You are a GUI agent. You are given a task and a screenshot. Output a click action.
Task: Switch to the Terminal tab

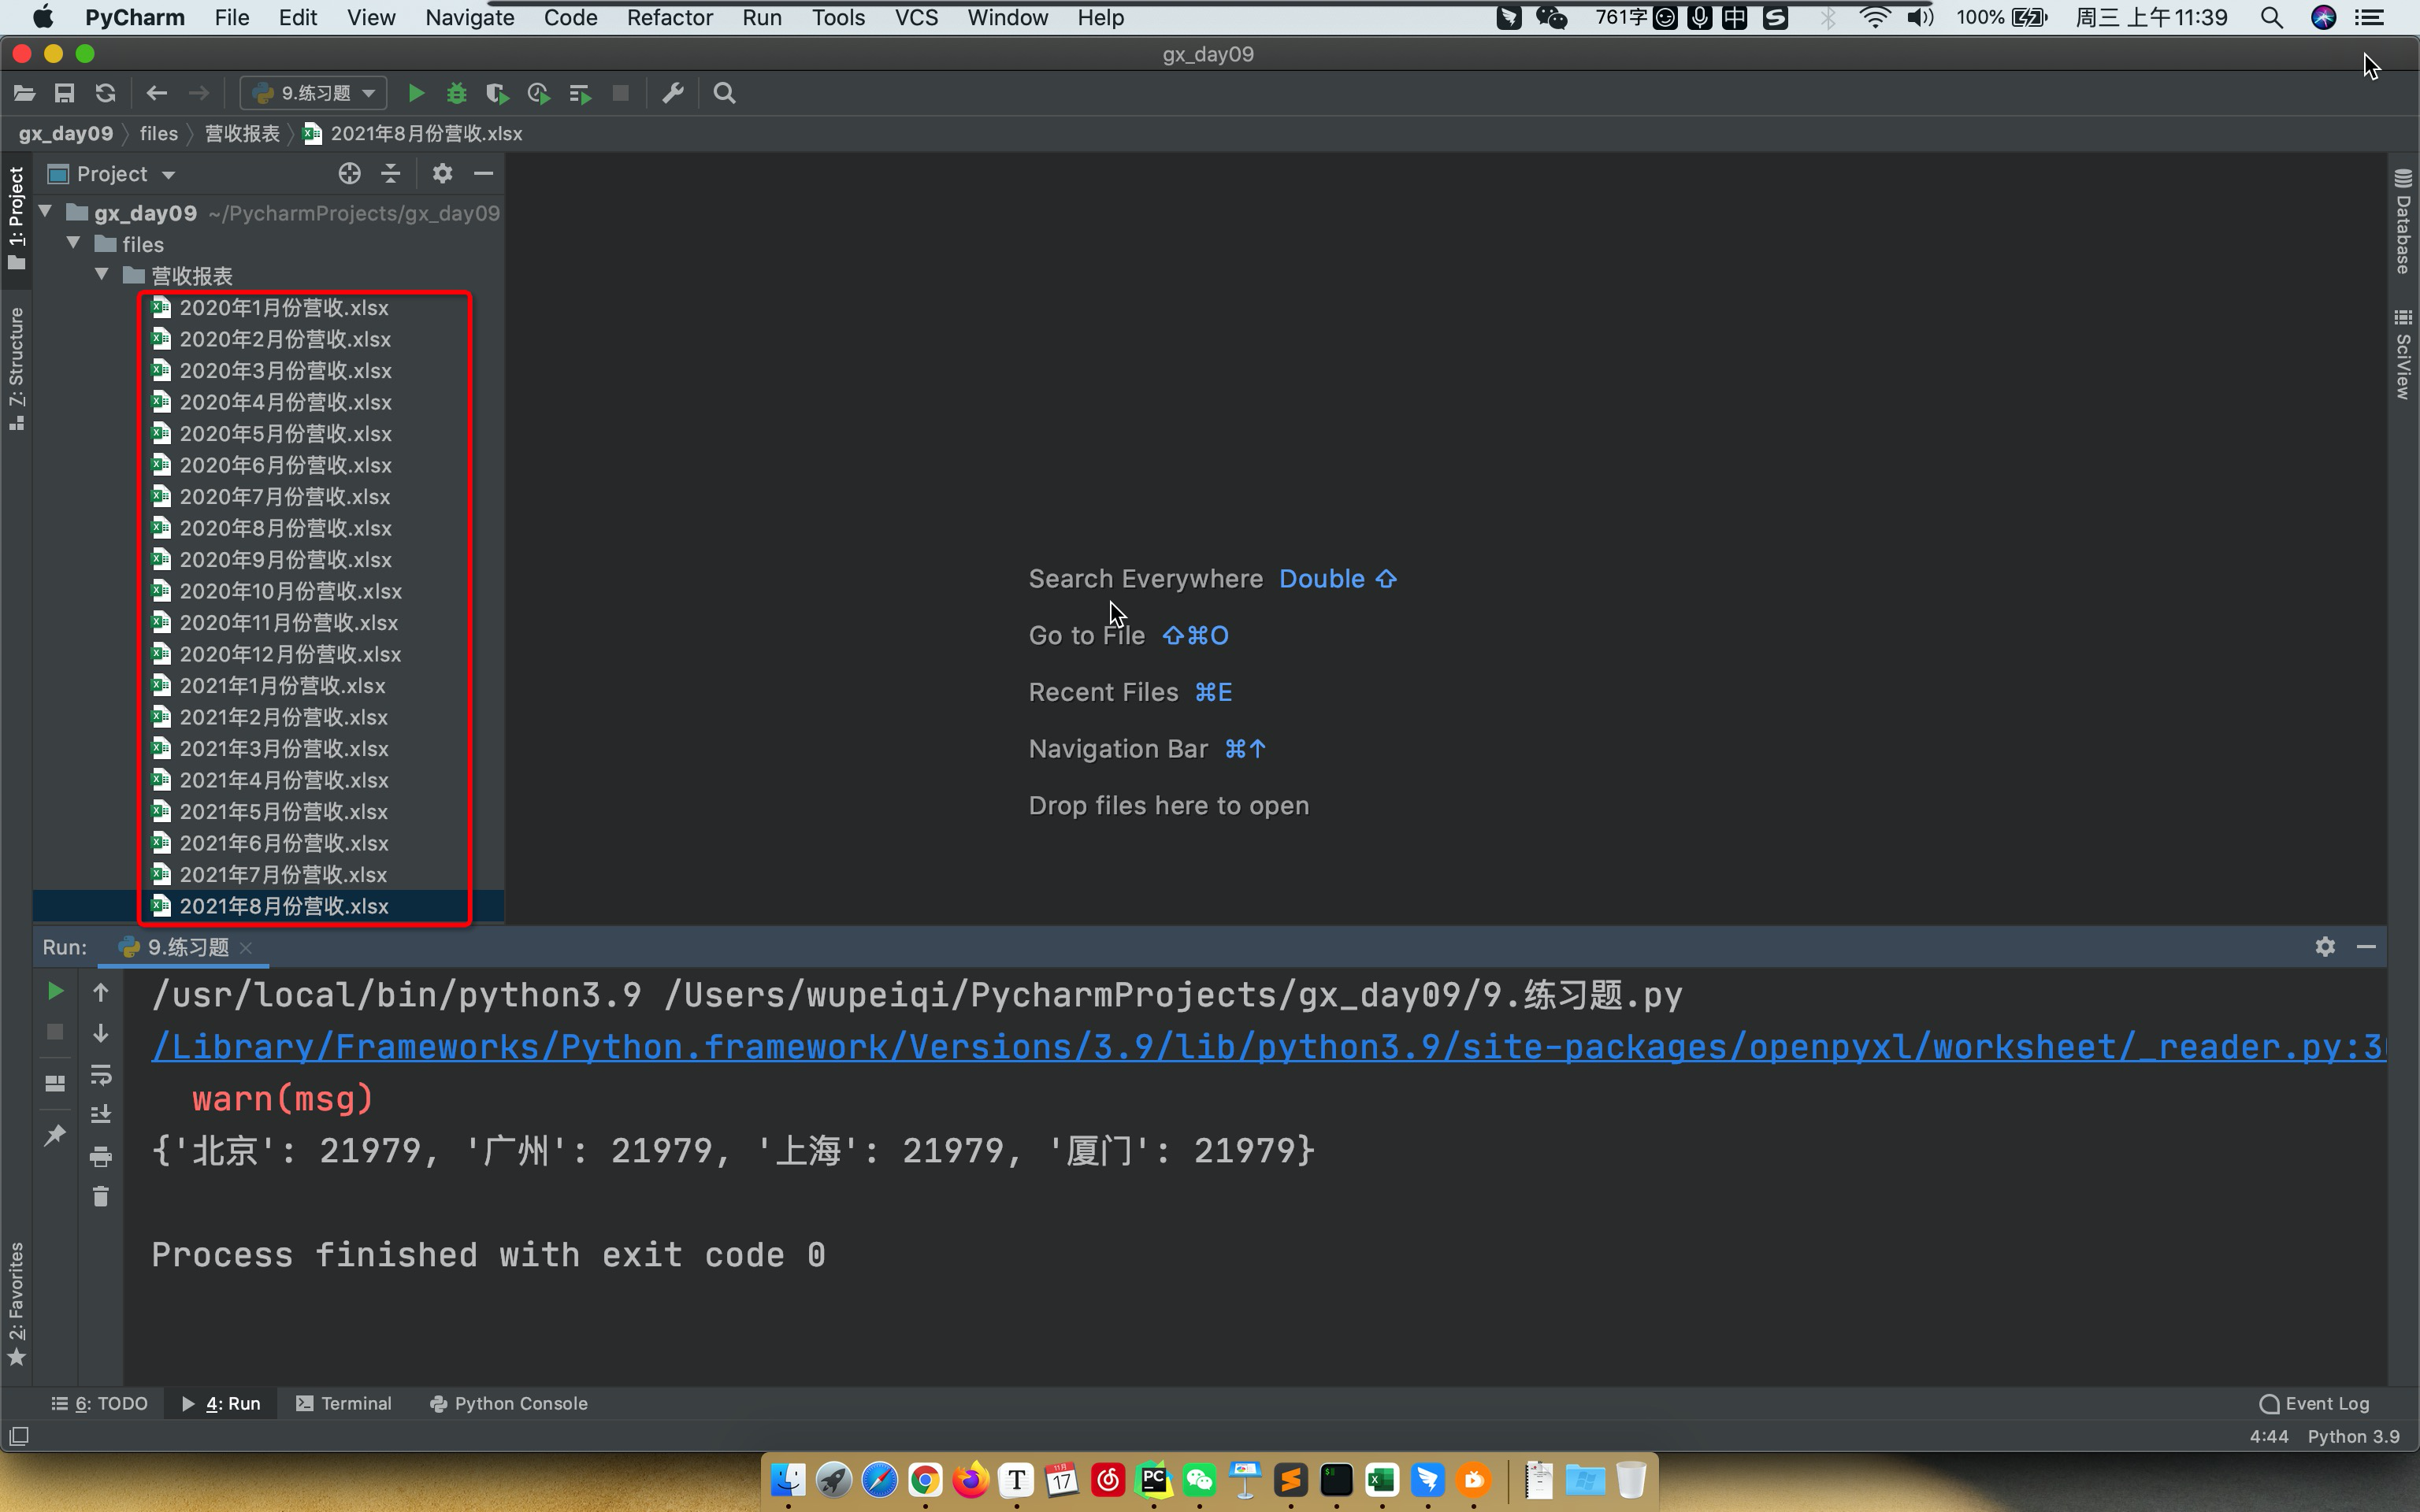pyautogui.click(x=345, y=1403)
